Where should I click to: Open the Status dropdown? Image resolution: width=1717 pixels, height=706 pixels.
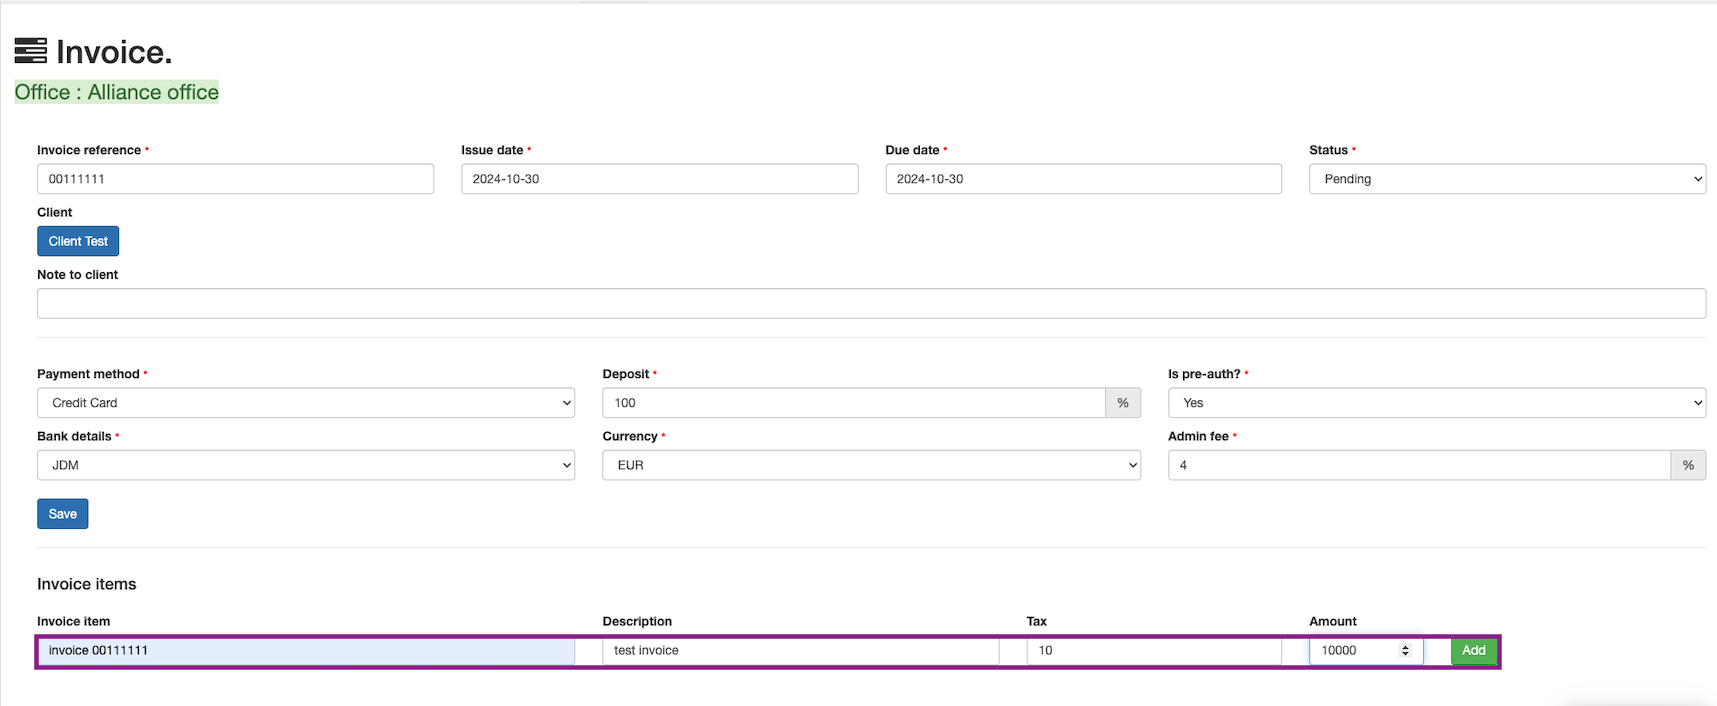click(1506, 179)
